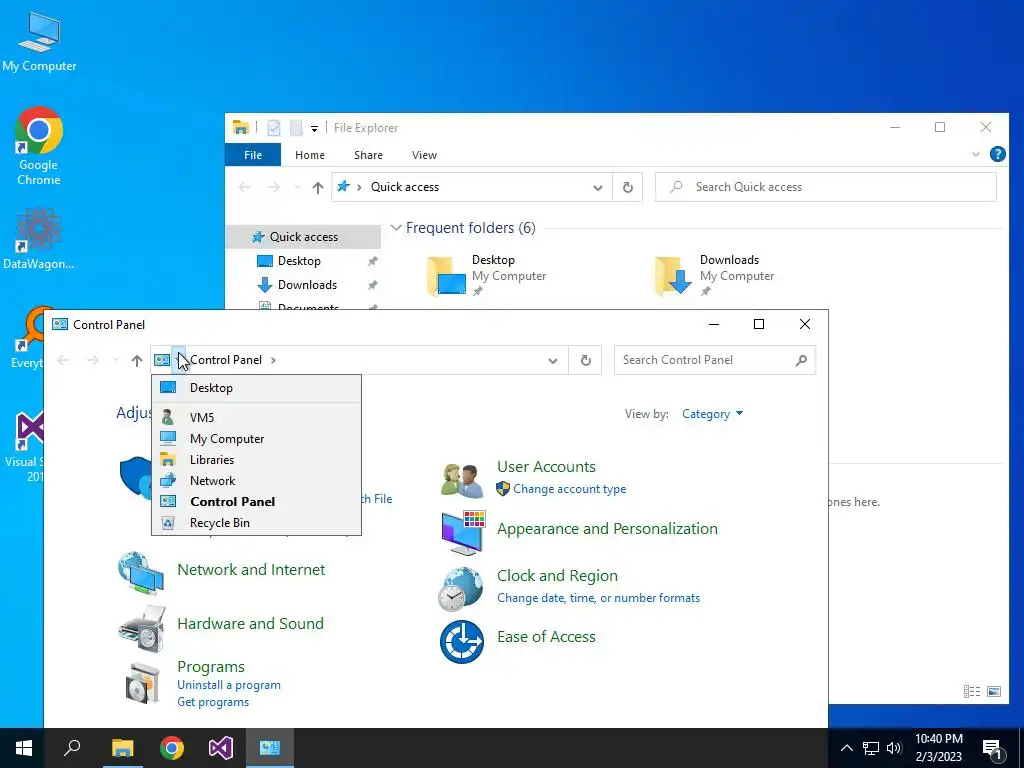Open the notification center icon
1024x768 pixels.
pyautogui.click(x=992, y=749)
